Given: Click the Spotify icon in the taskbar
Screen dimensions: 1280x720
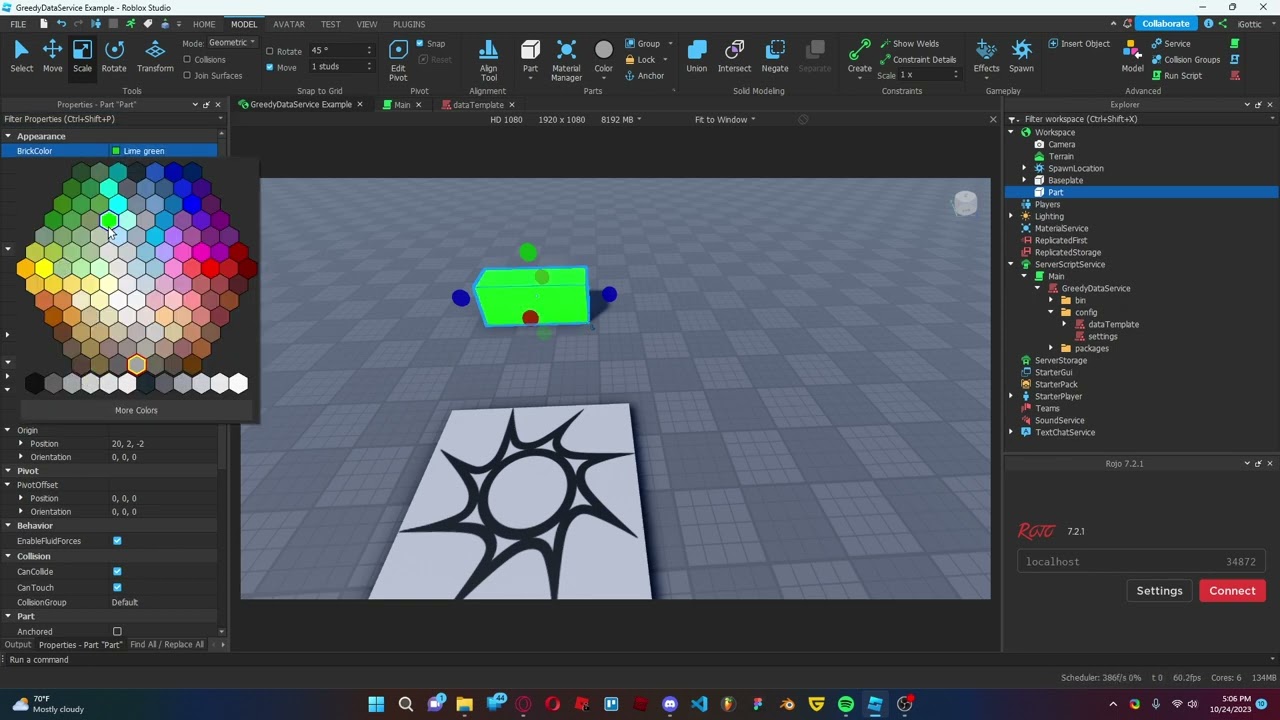Looking at the screenshot, I should coord(846,704).
